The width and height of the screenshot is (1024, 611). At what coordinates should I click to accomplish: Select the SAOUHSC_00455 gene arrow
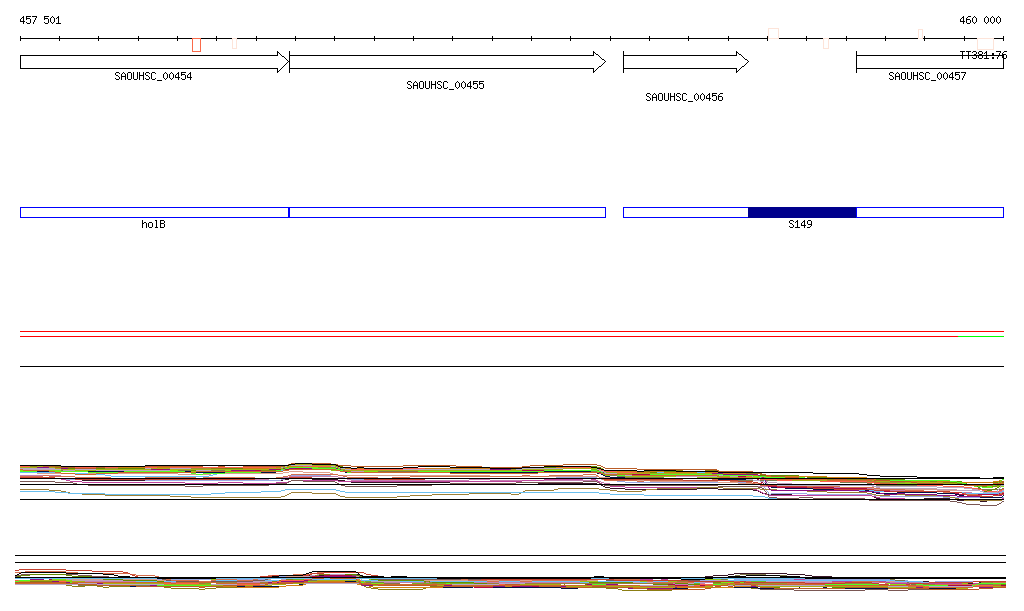[447, 62]
